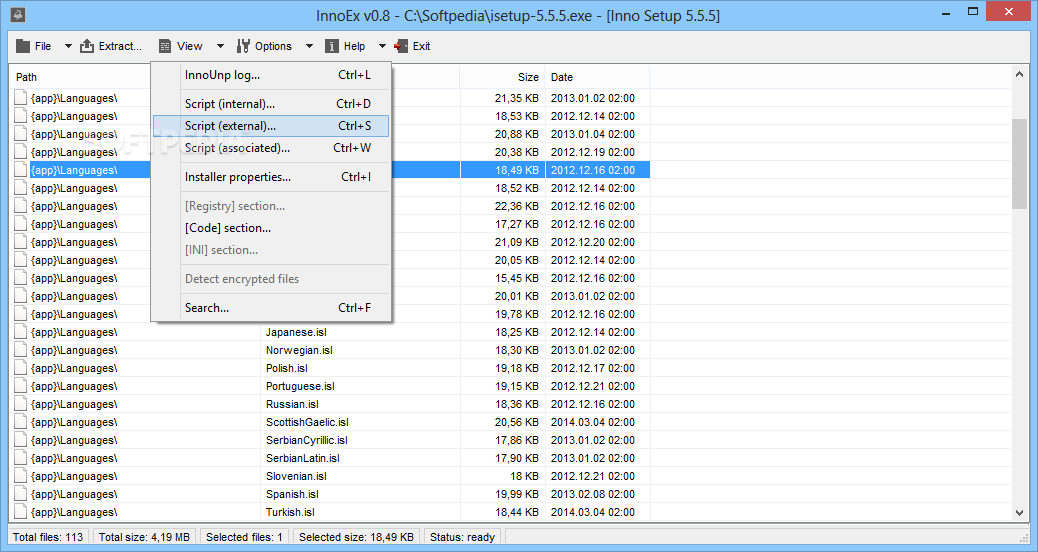Select the SerbianCyrillic.isl file name
Screen dimensions: 1038x552
click(307, 440)
